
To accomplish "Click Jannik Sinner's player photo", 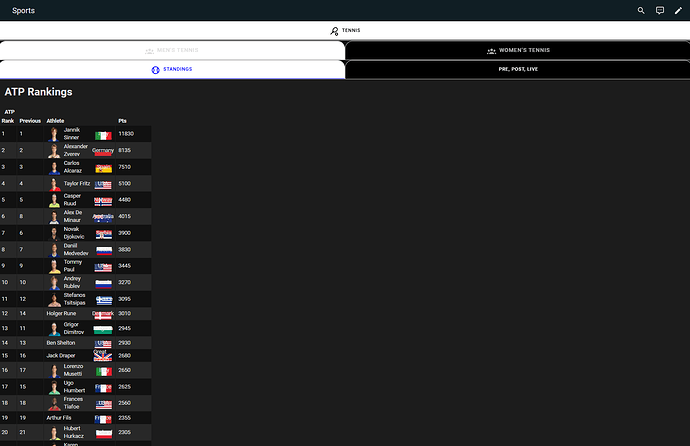I will tap(54, 134).
